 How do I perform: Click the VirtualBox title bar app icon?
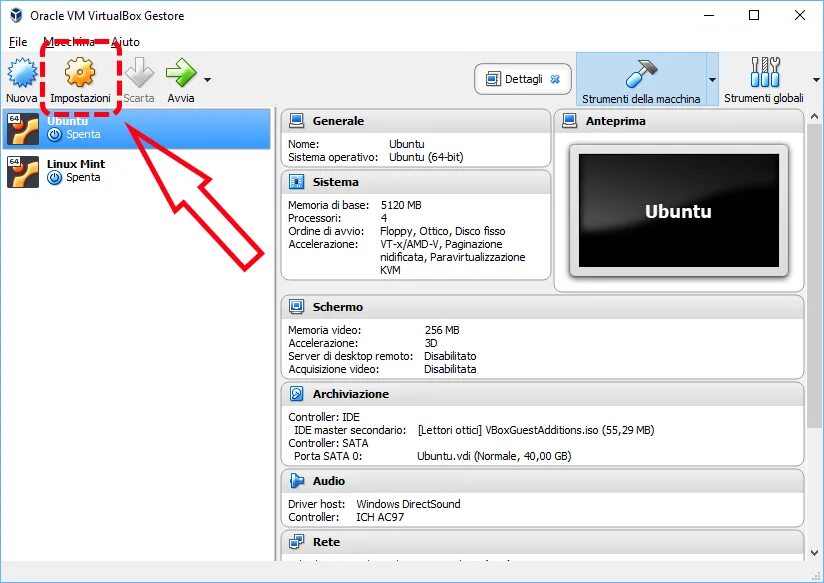point(16,15)
